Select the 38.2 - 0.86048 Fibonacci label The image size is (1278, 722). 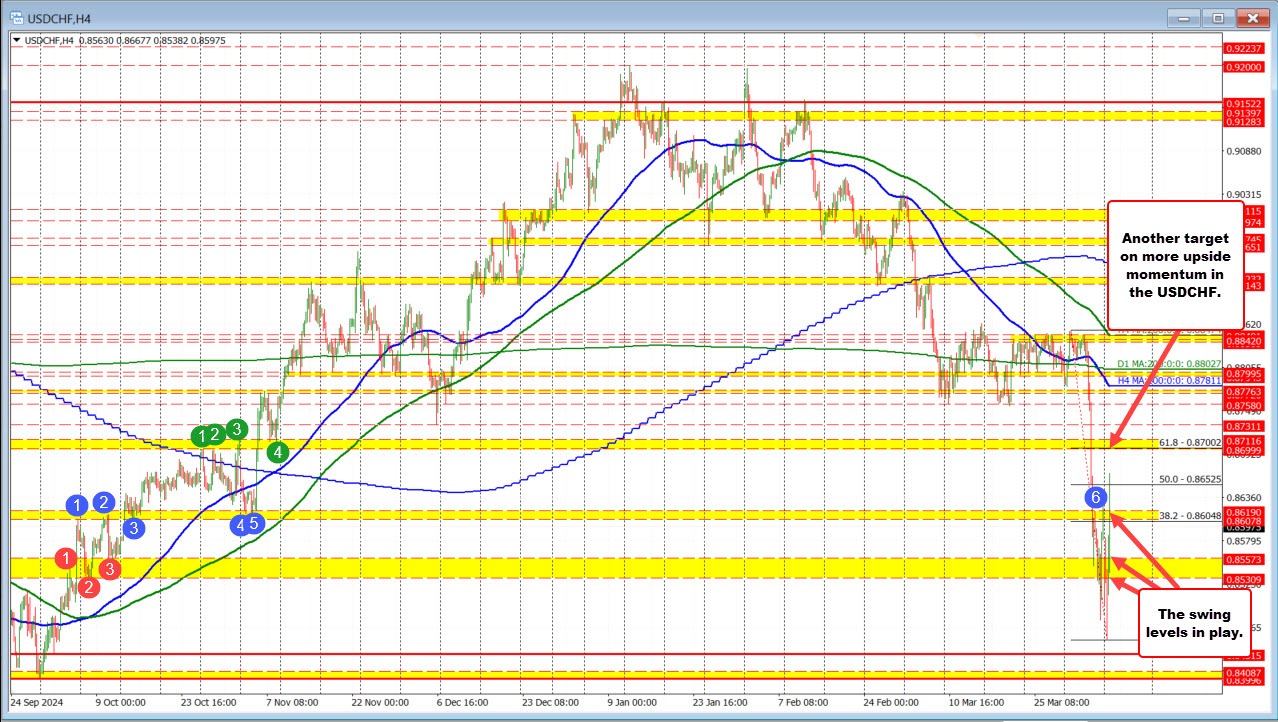[x=1190, y=516]
